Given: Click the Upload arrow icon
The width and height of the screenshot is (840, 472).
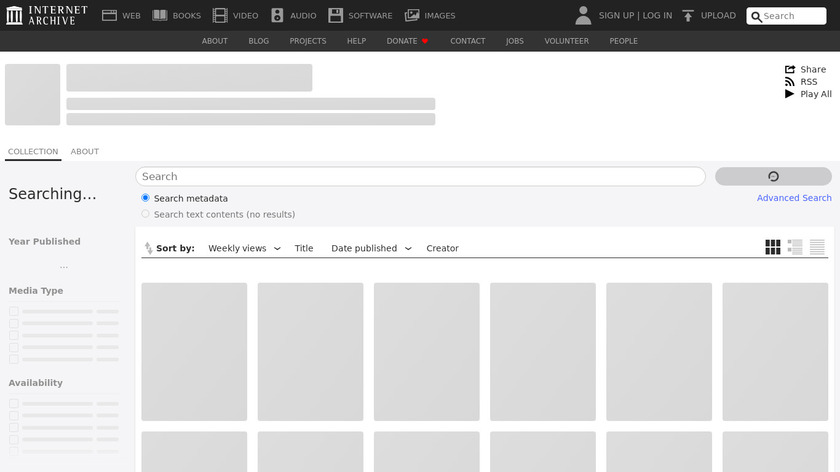Looking at the screenshot, I should pyautogui.click(x=688, y=16).
